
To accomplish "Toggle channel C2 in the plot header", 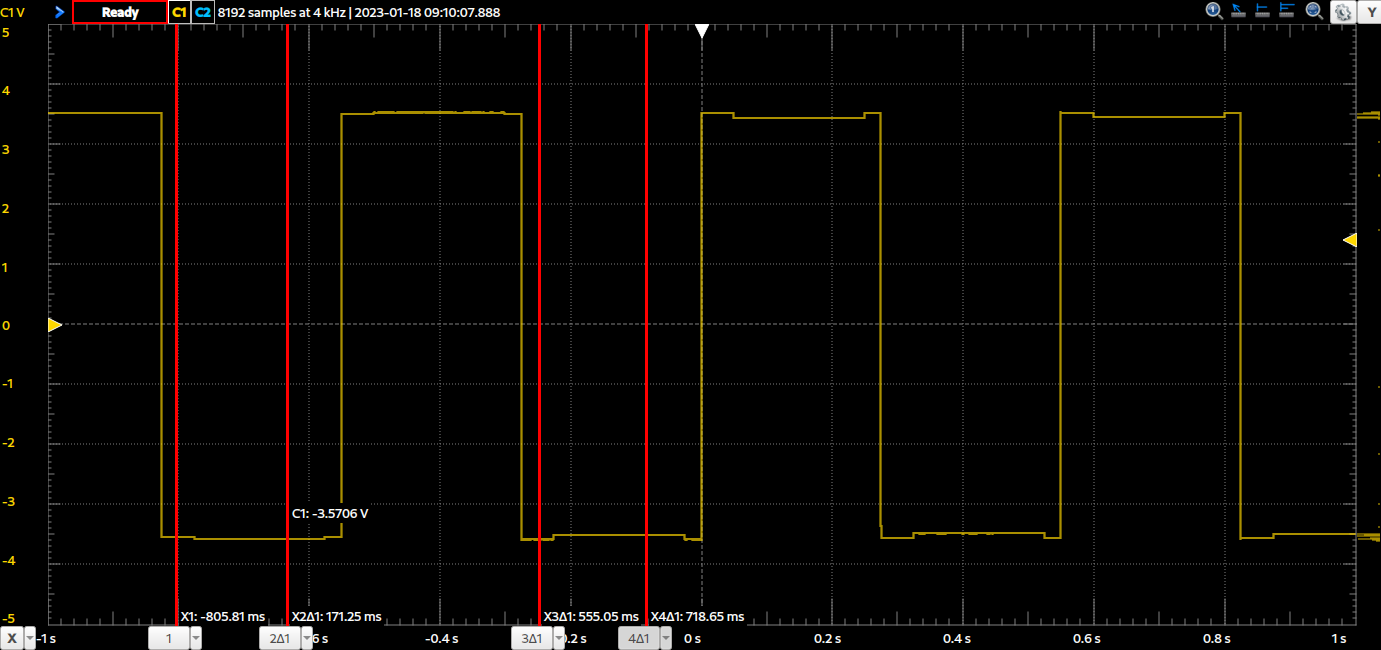I will tap(203, 12).
